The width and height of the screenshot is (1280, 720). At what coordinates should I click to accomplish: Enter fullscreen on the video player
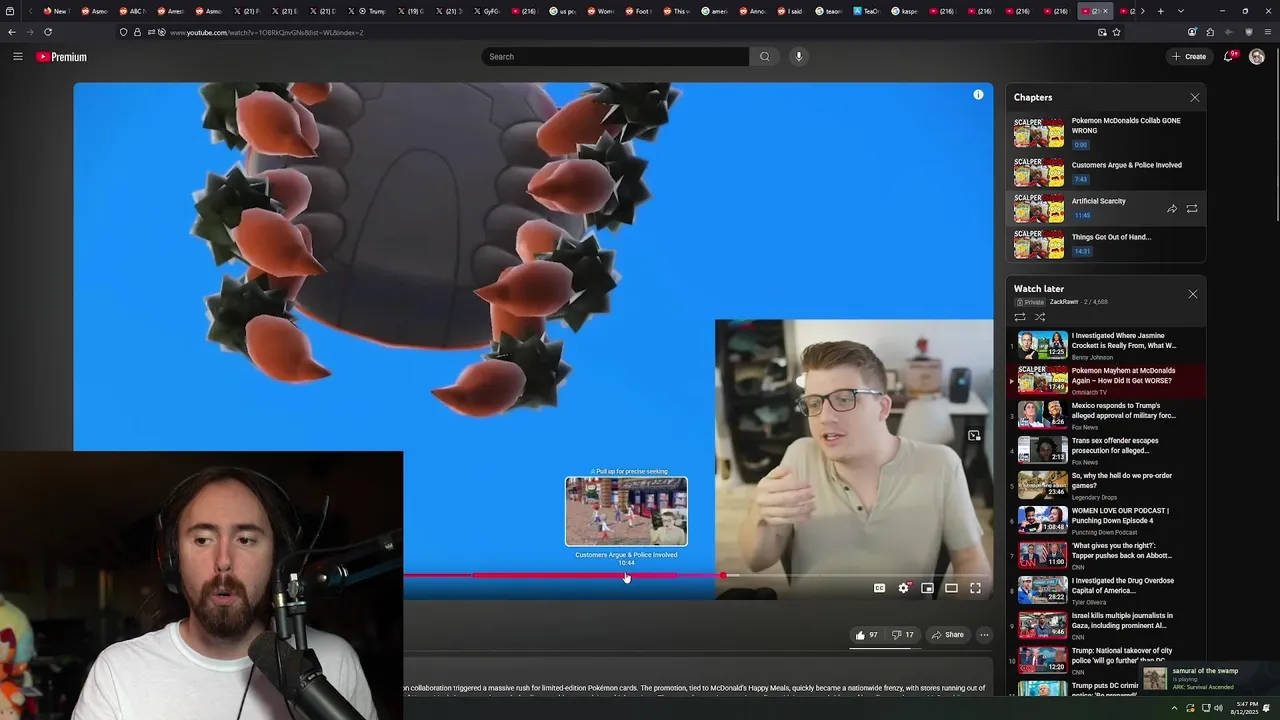coord(975,588)
